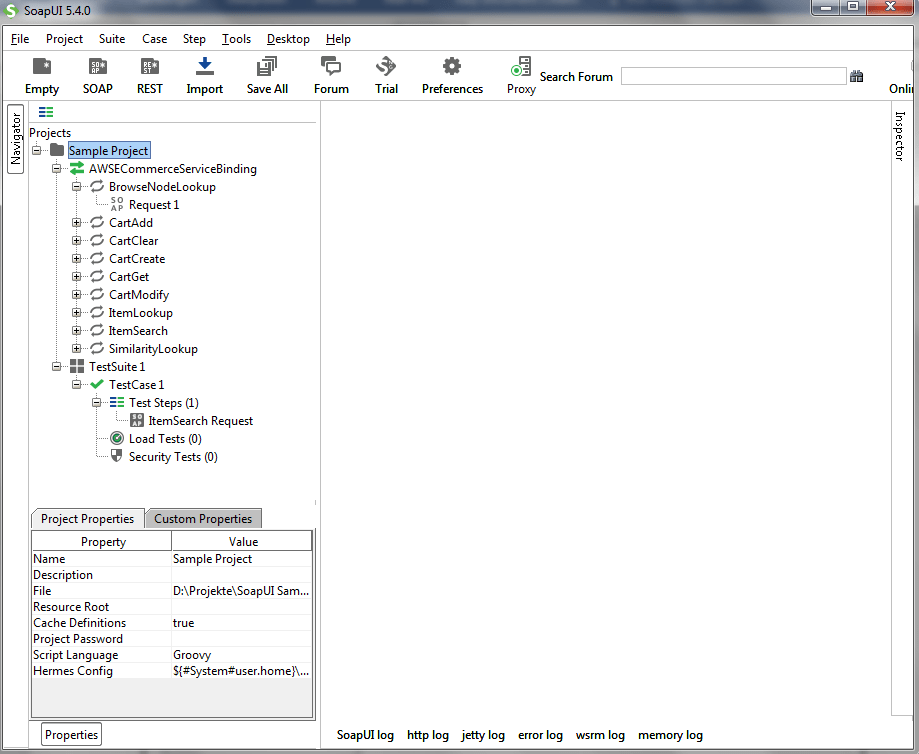Create a new REST project
This screenshot has height=754, width=919.
coord(150,67)
